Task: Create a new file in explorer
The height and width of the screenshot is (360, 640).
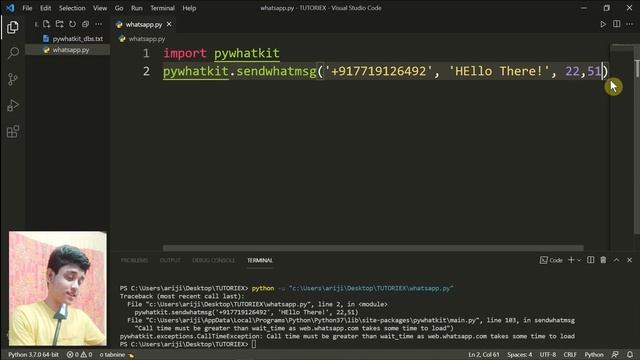Action: [47, 24]
